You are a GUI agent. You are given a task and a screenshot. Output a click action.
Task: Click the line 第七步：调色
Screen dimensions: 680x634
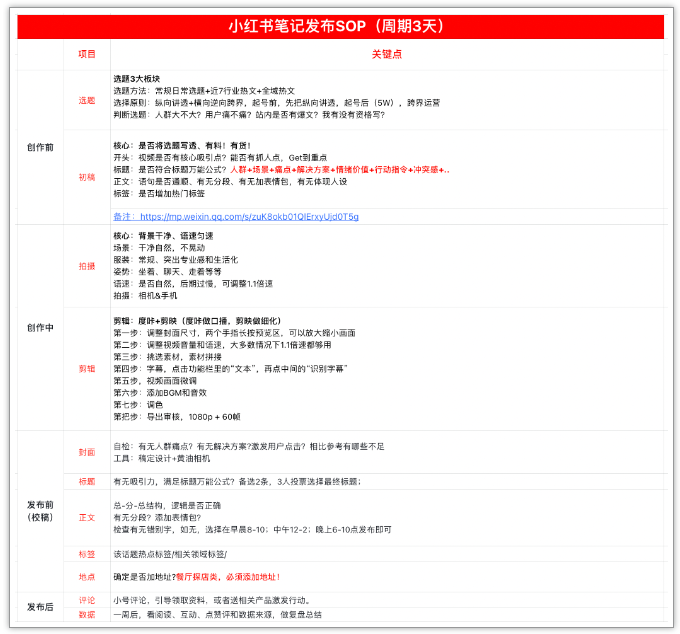click(x=138, y=405)
